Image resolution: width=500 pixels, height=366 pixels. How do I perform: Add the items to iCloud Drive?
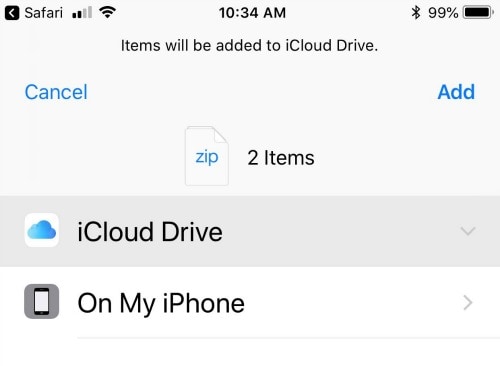click(456, 92)
